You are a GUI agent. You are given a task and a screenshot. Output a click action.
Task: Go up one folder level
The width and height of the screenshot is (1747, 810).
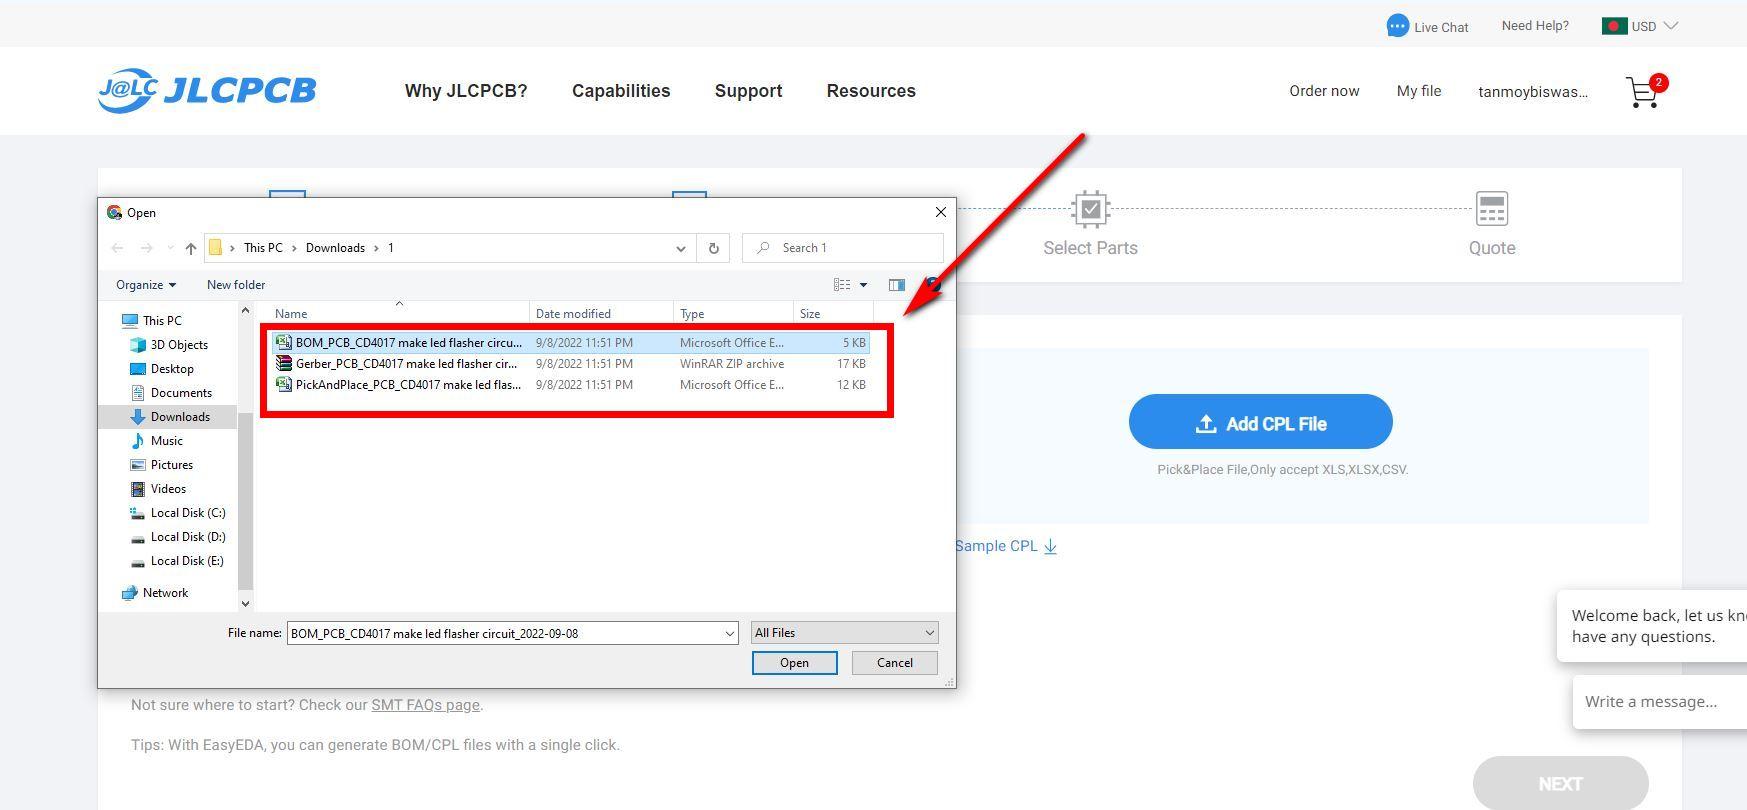coord(190,248)
